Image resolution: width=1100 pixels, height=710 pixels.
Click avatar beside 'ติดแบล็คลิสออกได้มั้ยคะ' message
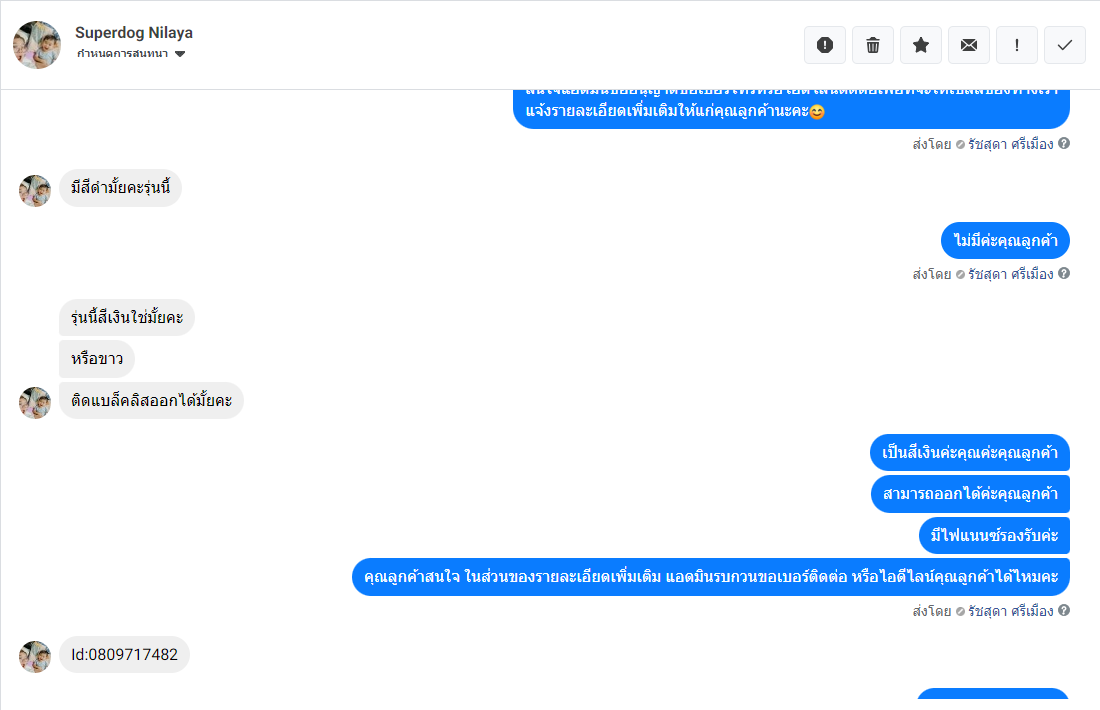pos(35,403)
